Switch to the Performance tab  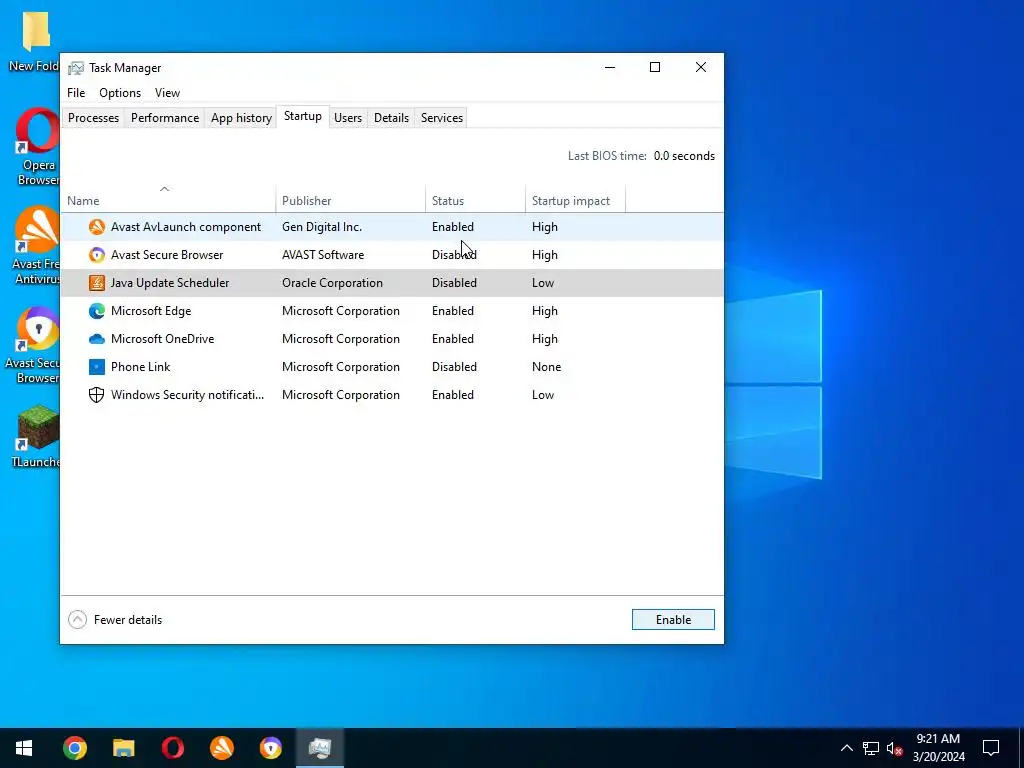165,118
